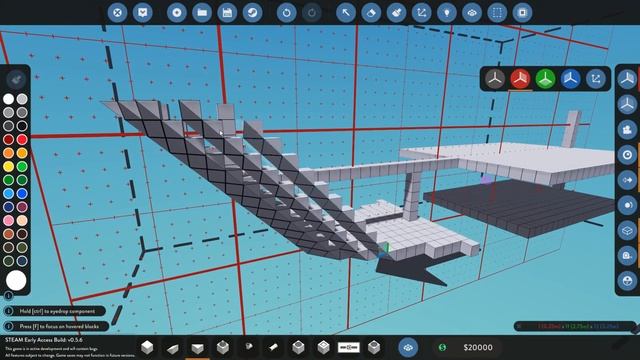
Task: Disable mirroring with the gray axis button
Action: click(x=495, y=79)
